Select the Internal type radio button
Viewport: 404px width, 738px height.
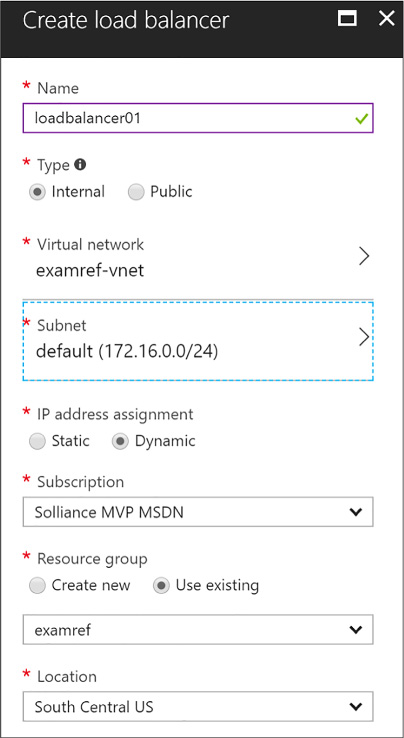point(37,192)
